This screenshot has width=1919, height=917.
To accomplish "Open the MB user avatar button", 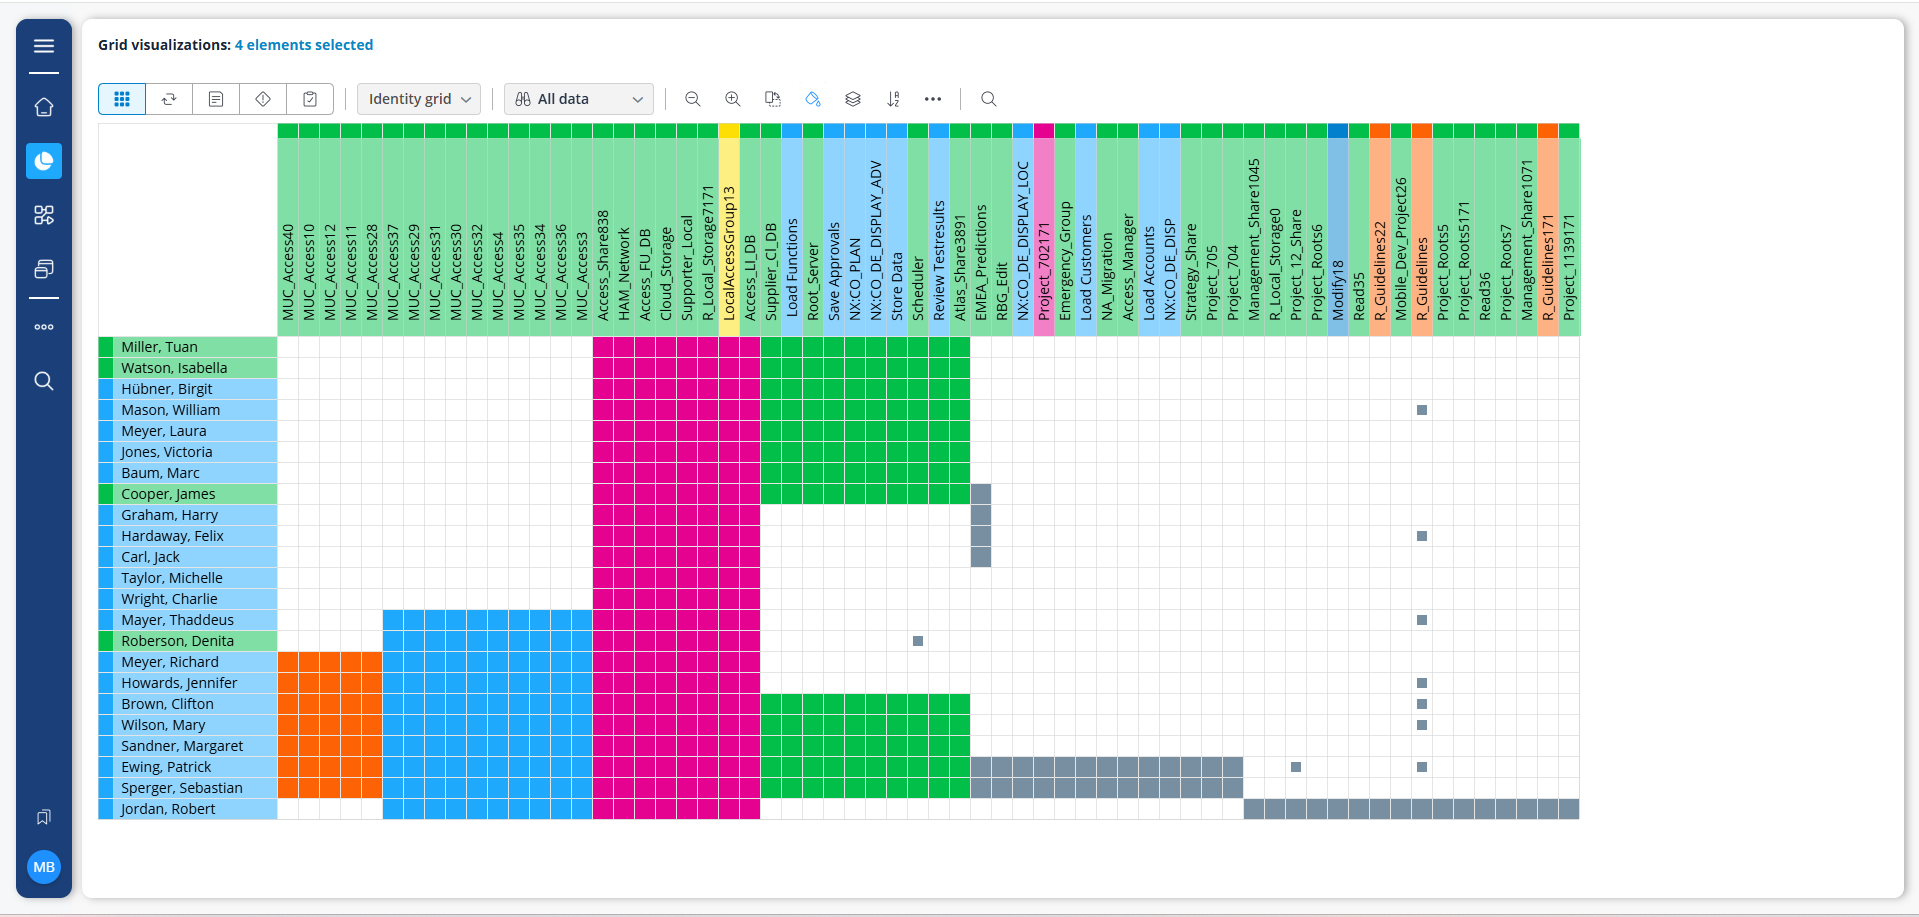I will pyautogui.click(x=44, y=867).
